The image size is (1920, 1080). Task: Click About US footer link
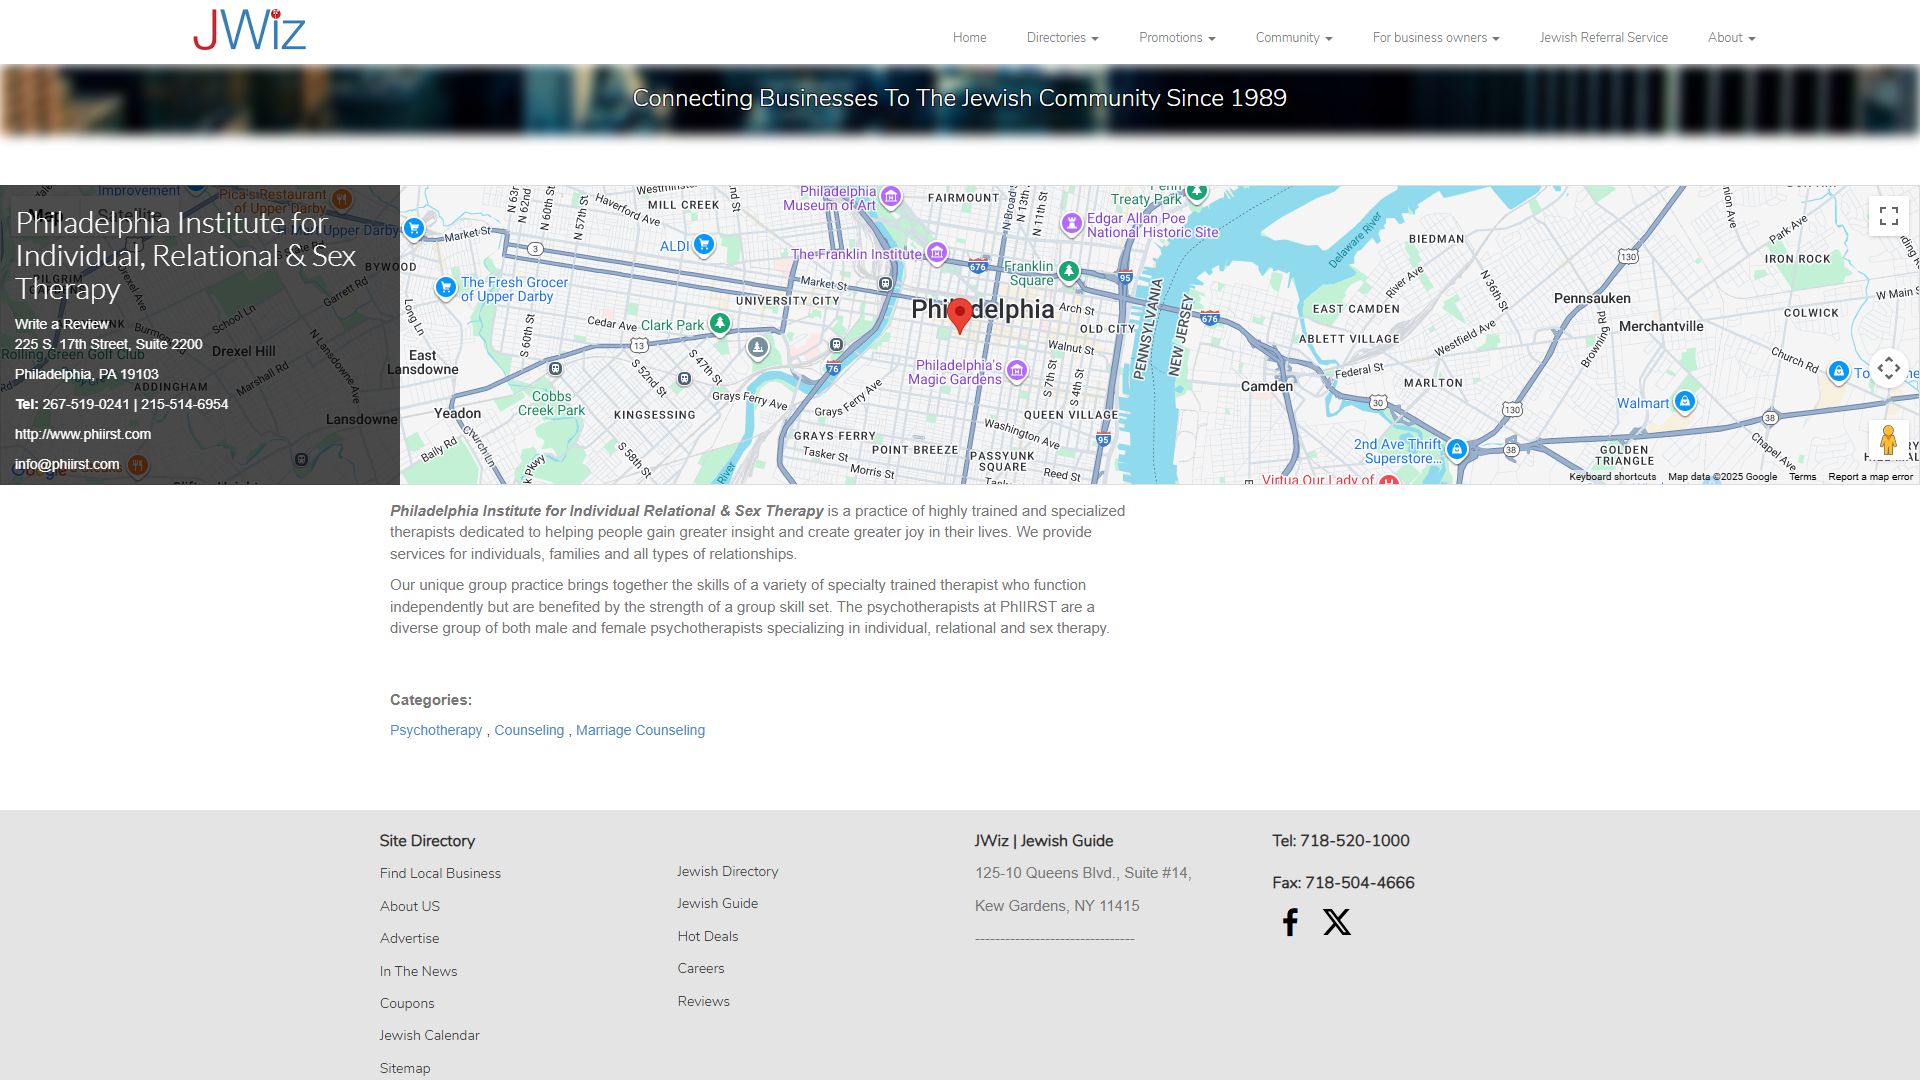tap(410, 906)
